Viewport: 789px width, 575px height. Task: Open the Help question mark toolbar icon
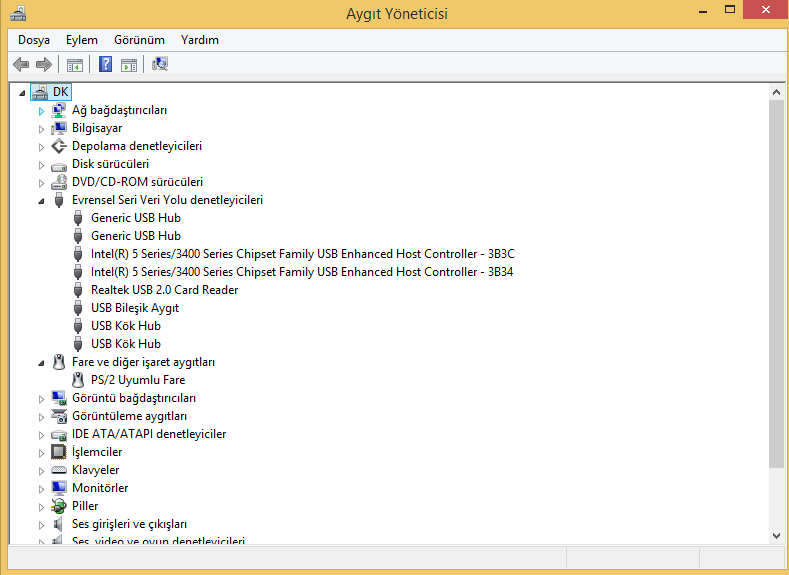pos(105,64)
